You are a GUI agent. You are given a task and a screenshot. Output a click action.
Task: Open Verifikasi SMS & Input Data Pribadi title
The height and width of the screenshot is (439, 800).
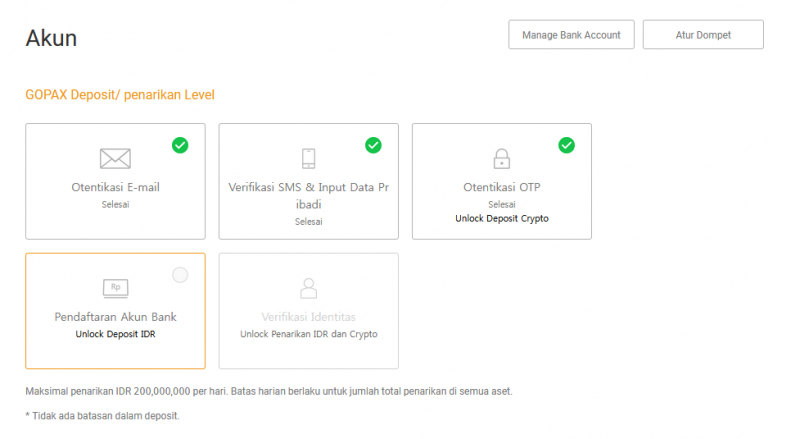pyautogui.click(x=309, y=196)
